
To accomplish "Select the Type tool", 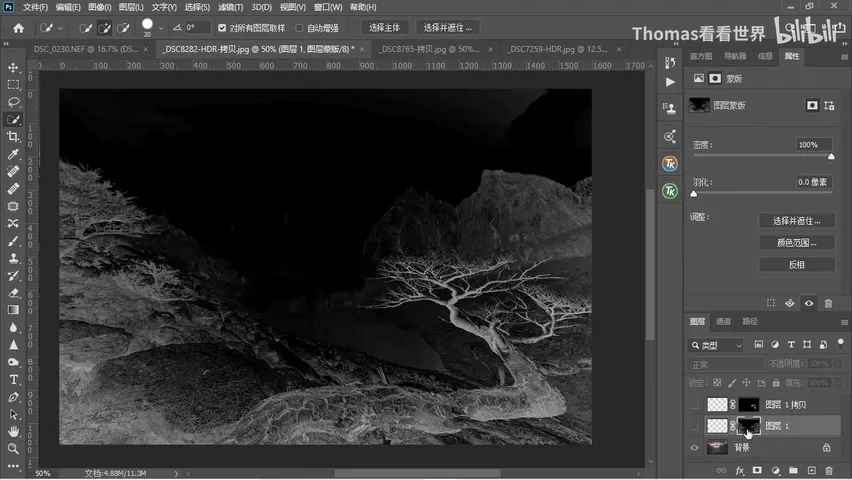I will pos(13,379).
